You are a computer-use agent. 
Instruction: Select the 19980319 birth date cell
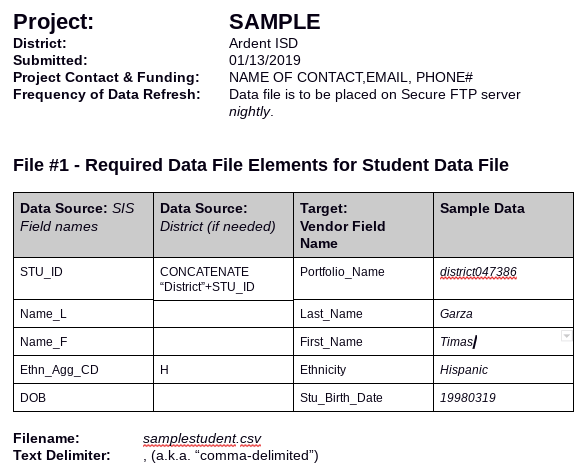tap(503, 398)
